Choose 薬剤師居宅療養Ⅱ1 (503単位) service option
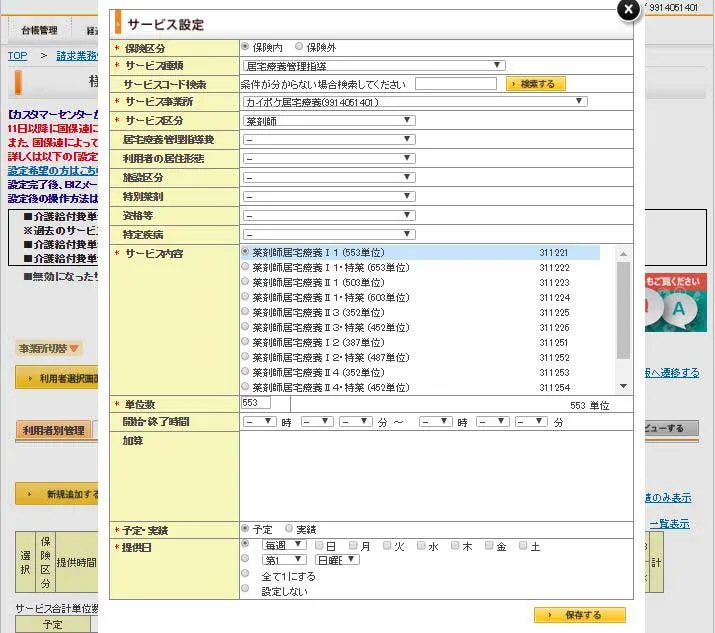This screenshot has height=633, width=715. pos(246,283)
